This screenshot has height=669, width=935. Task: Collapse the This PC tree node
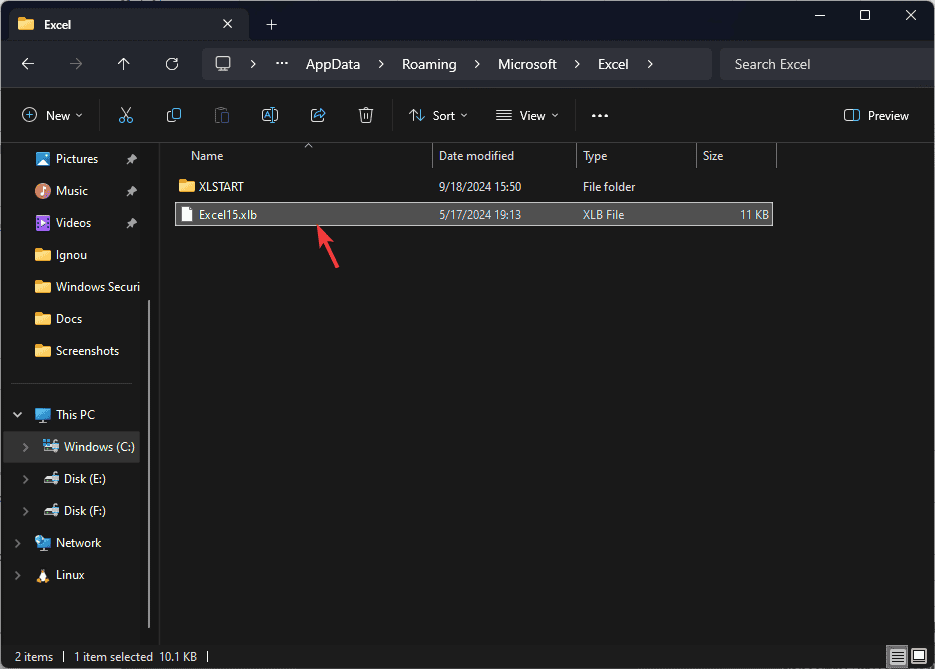click(x=18, y=415)
